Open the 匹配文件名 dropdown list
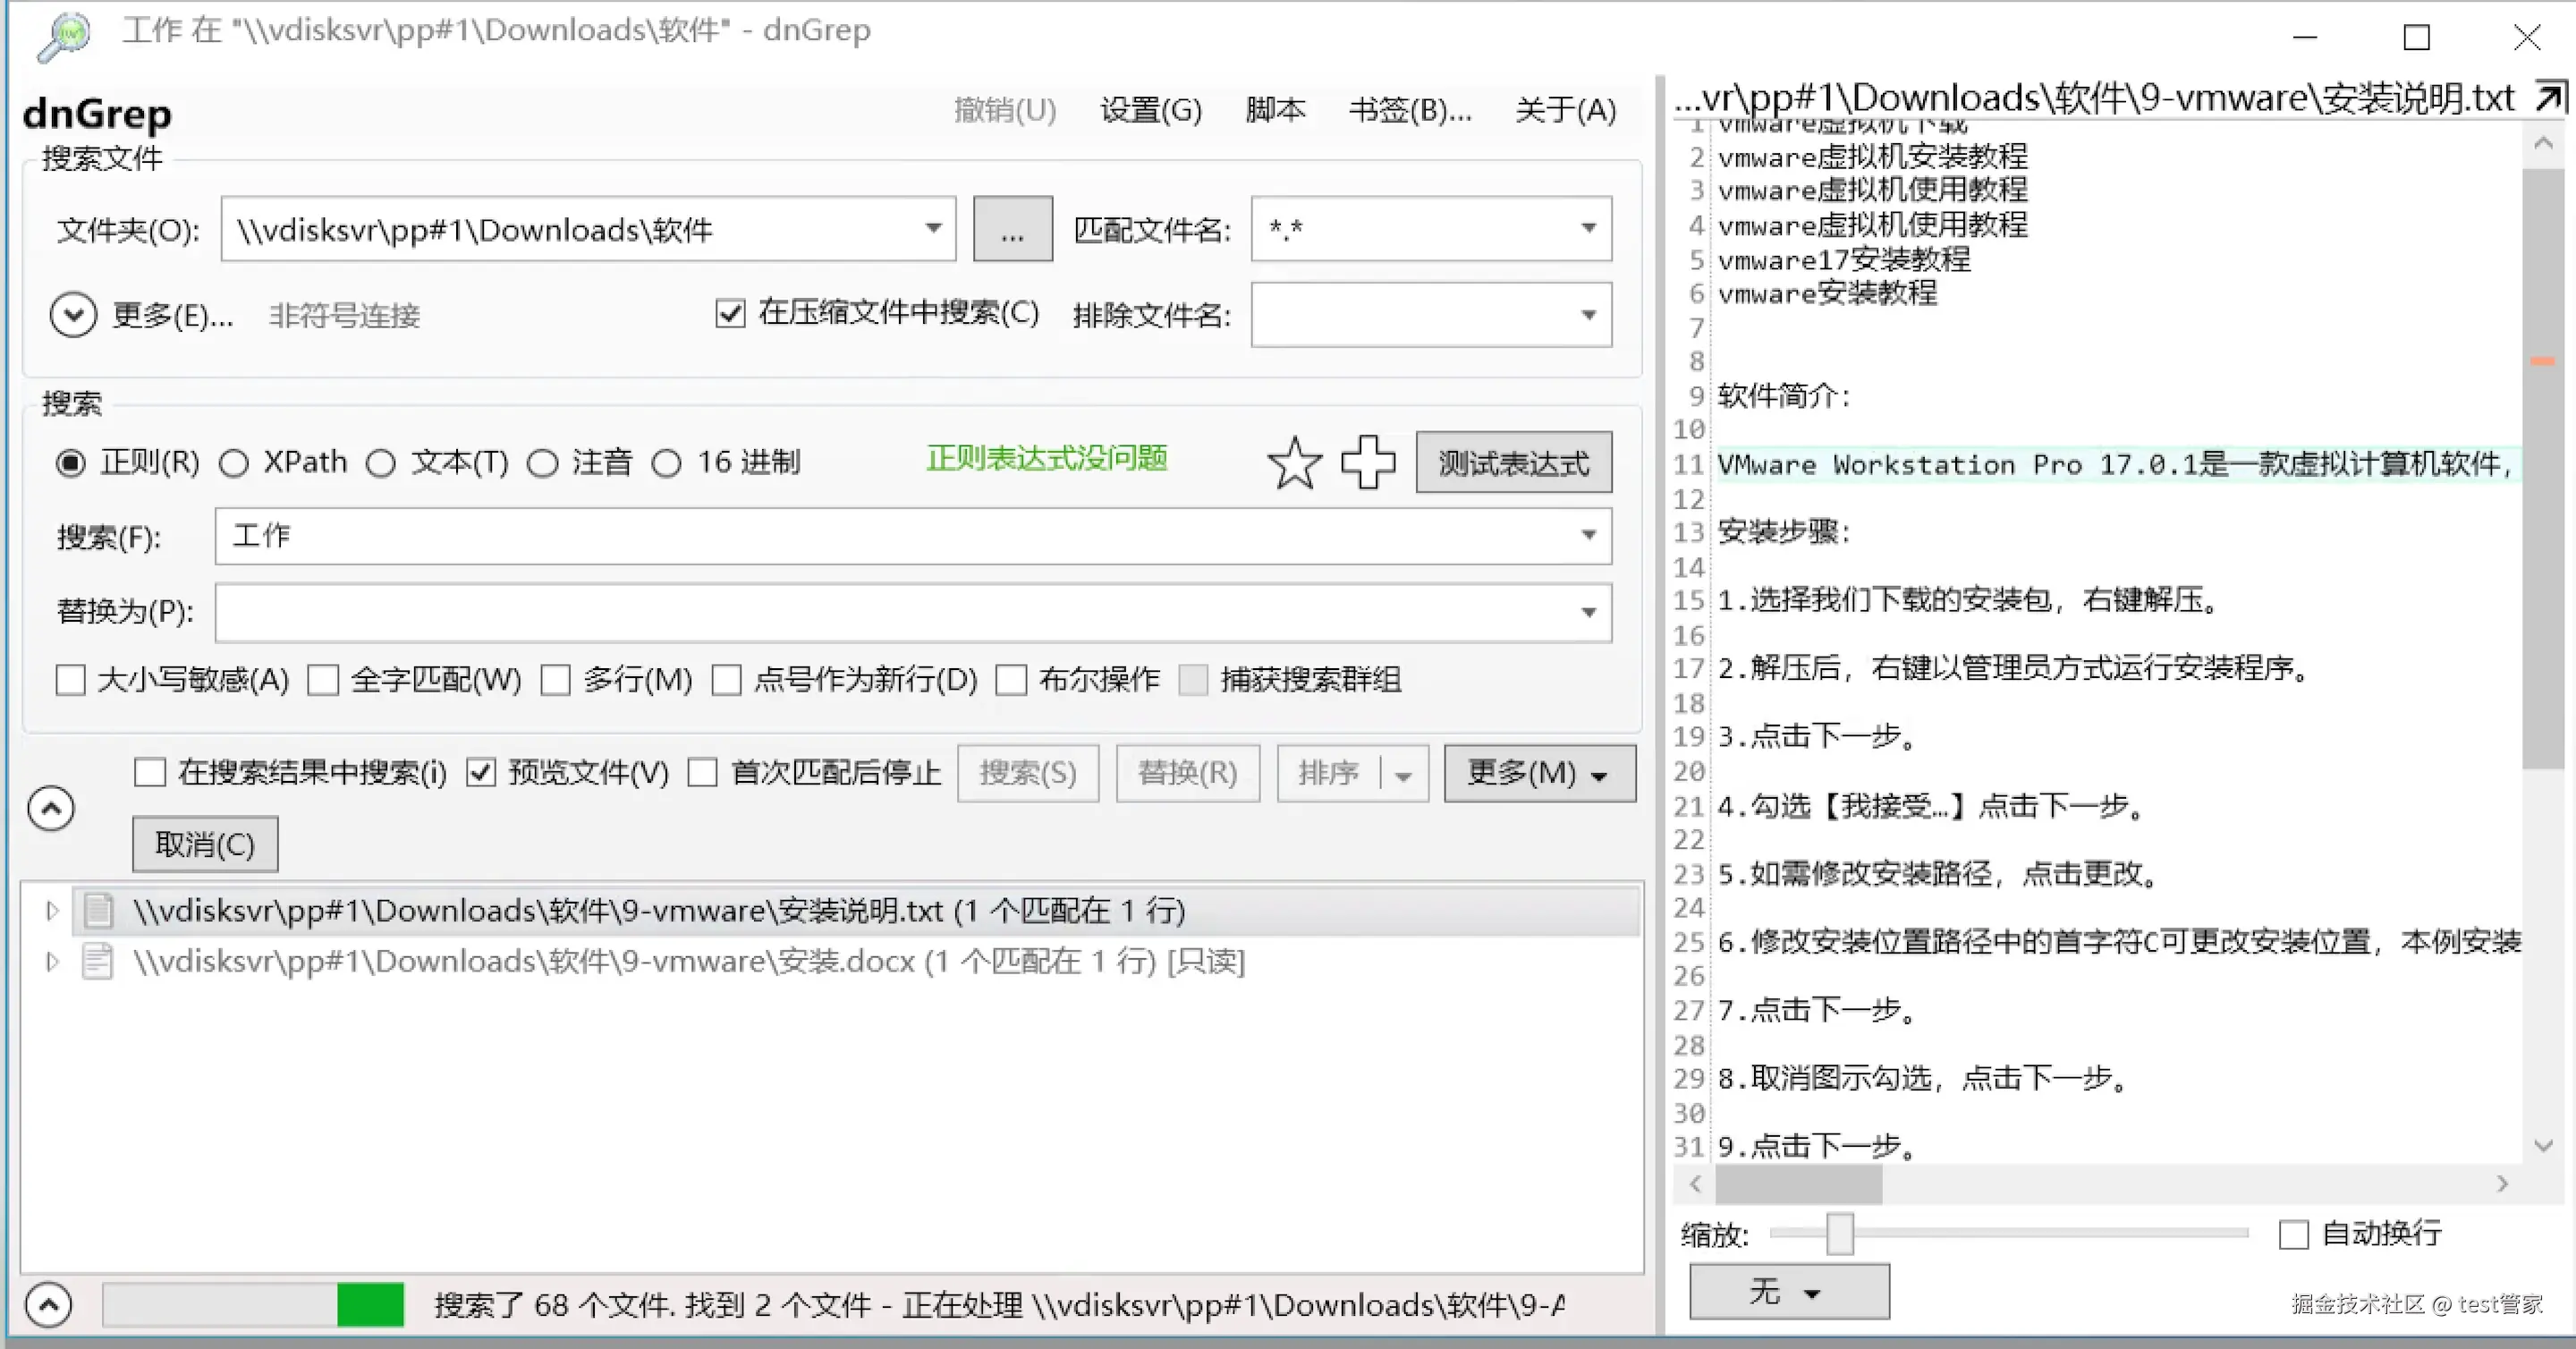Viewport: 2576px width, 1349px height. (x=1587, y=229)
